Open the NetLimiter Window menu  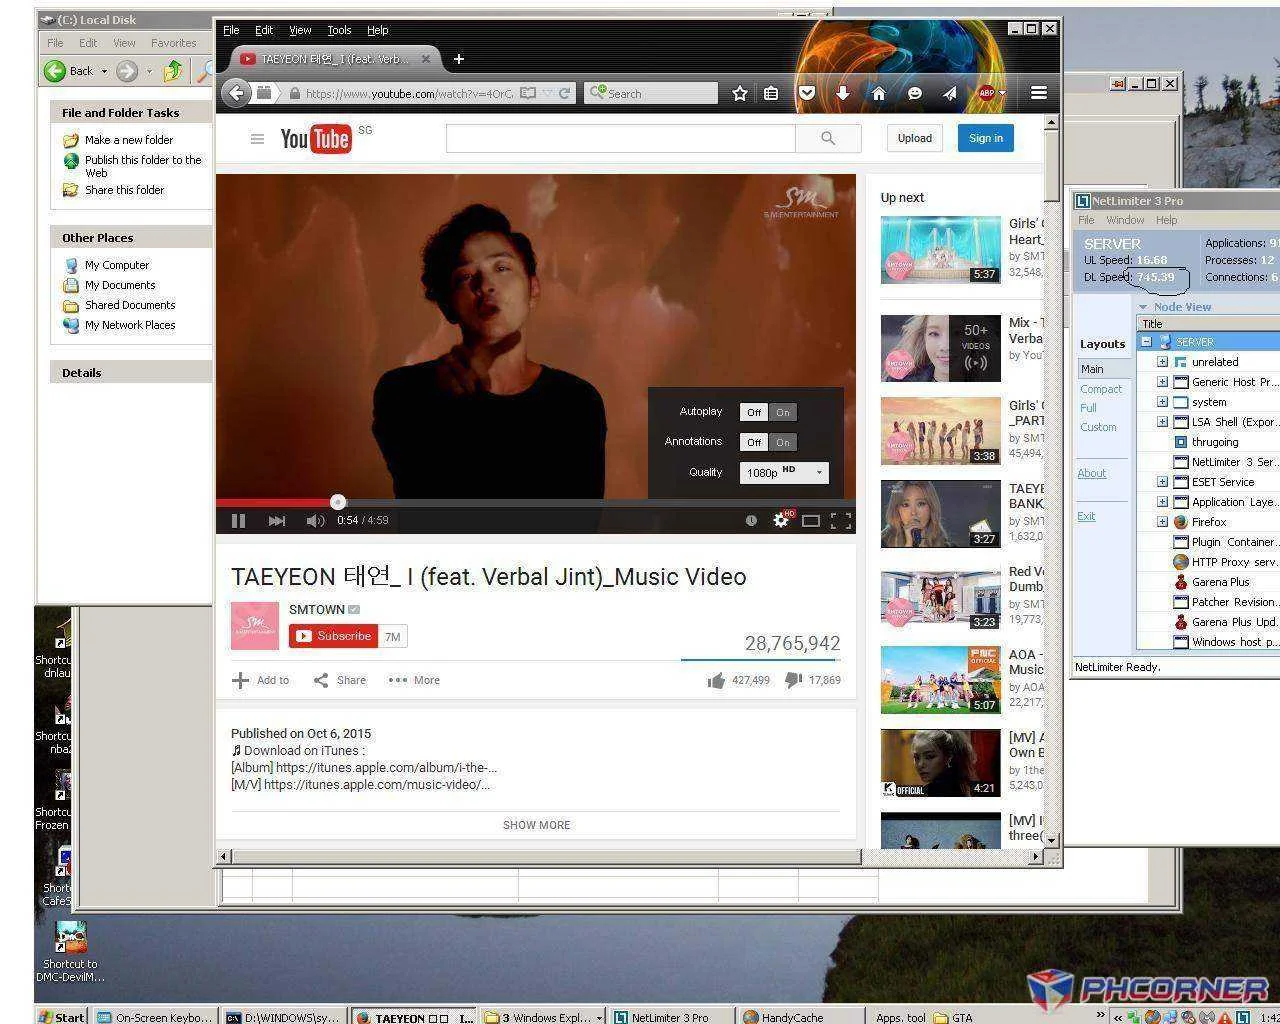[1125, 220]
